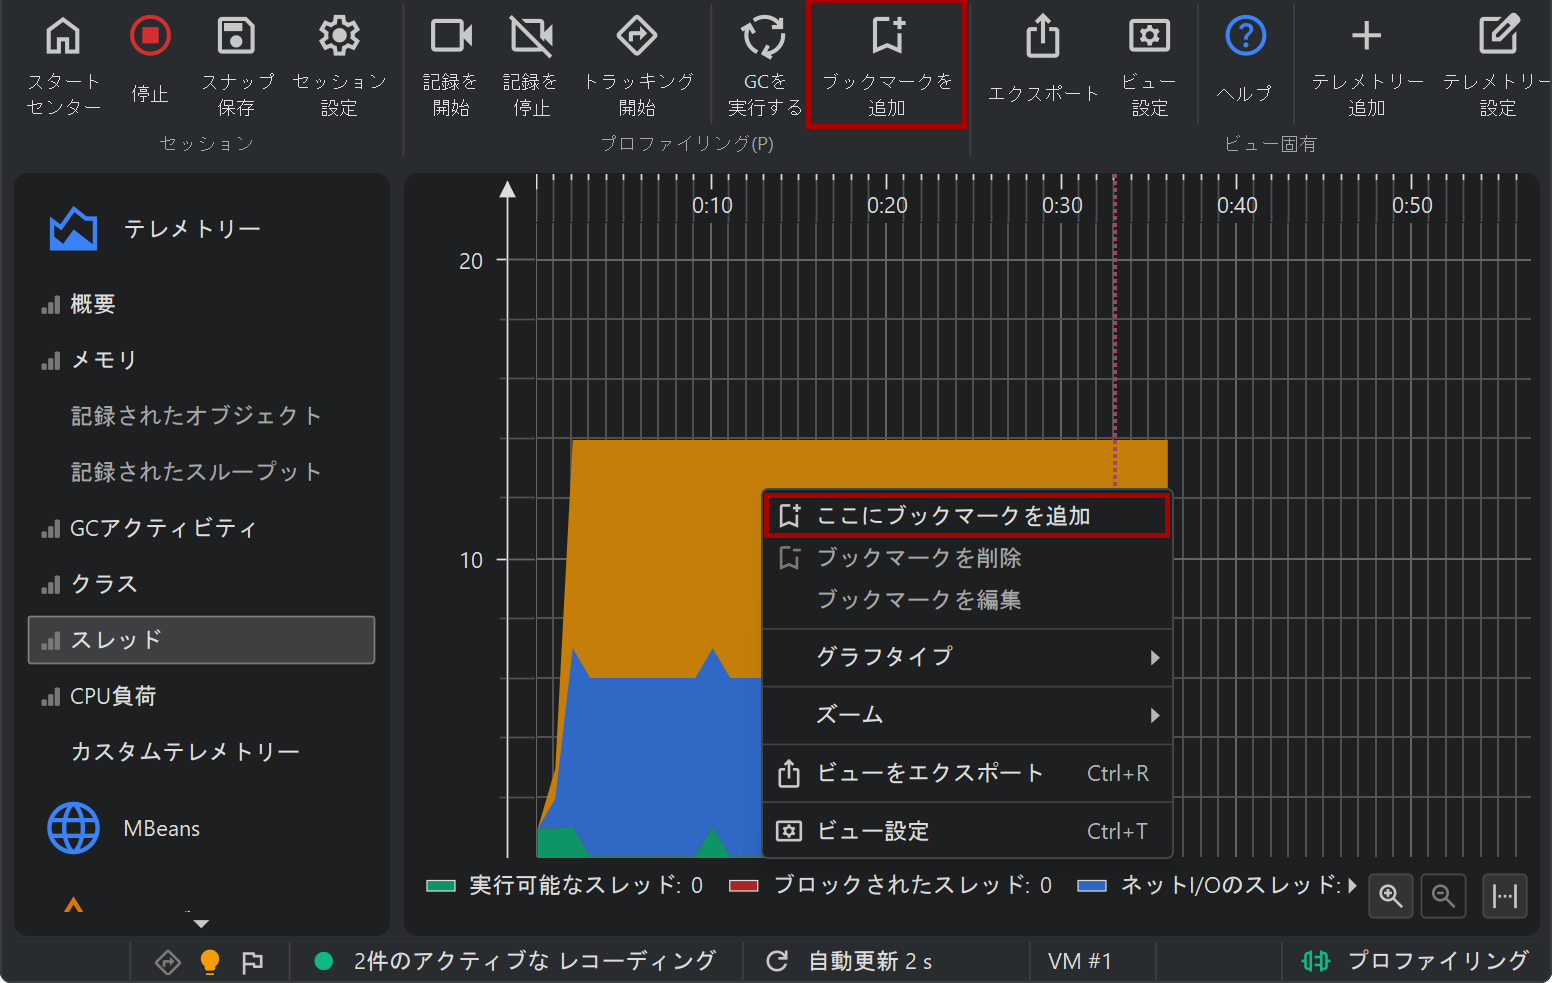Screen dimensions: 1552x983
Task: Run garbage collection (GC) icon
Action: 764,37
